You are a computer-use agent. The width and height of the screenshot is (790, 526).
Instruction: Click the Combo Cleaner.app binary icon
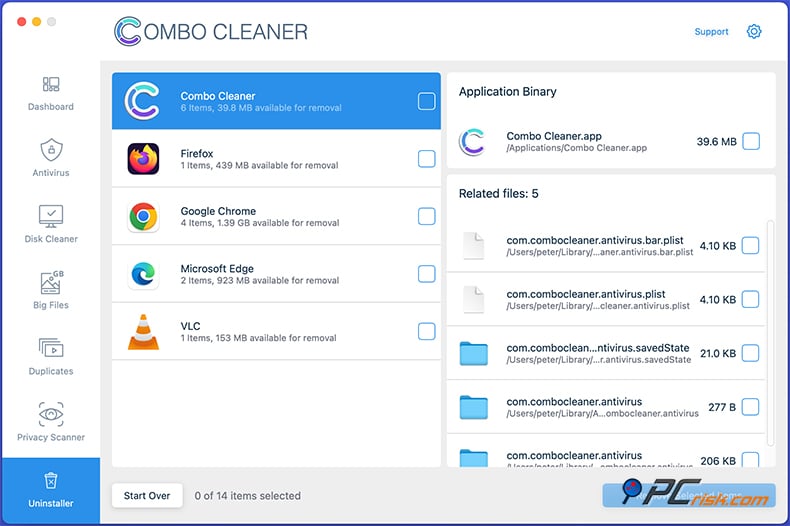(473, 142)
